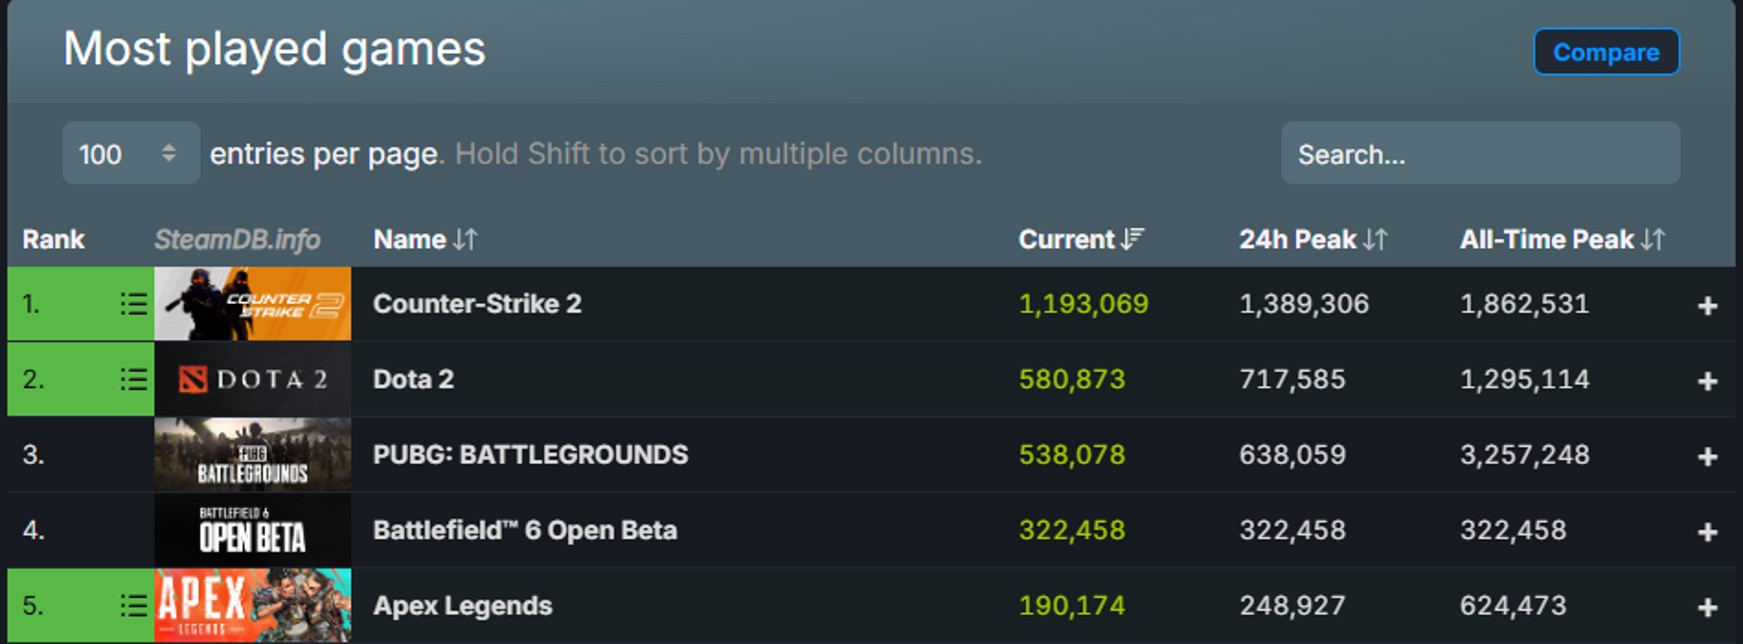
Task: Click the Dota 2 logo thumbnail
Action: pos(253,379)
